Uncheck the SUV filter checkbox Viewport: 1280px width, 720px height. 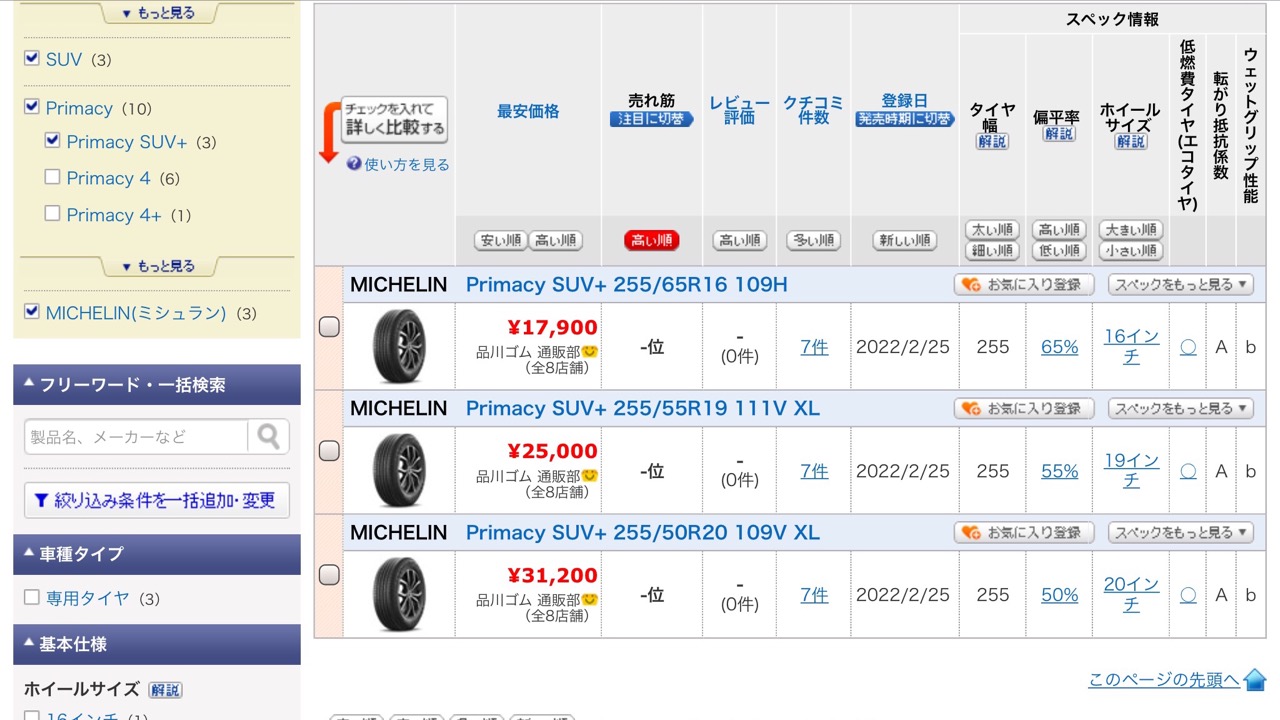[32, 58]
